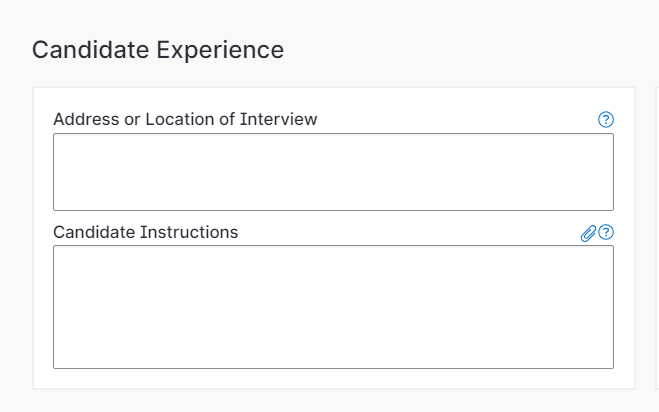Click the 'Address or Location of Interview' label
The height and width of the screenshot is (412, 659).
point(185,119)
